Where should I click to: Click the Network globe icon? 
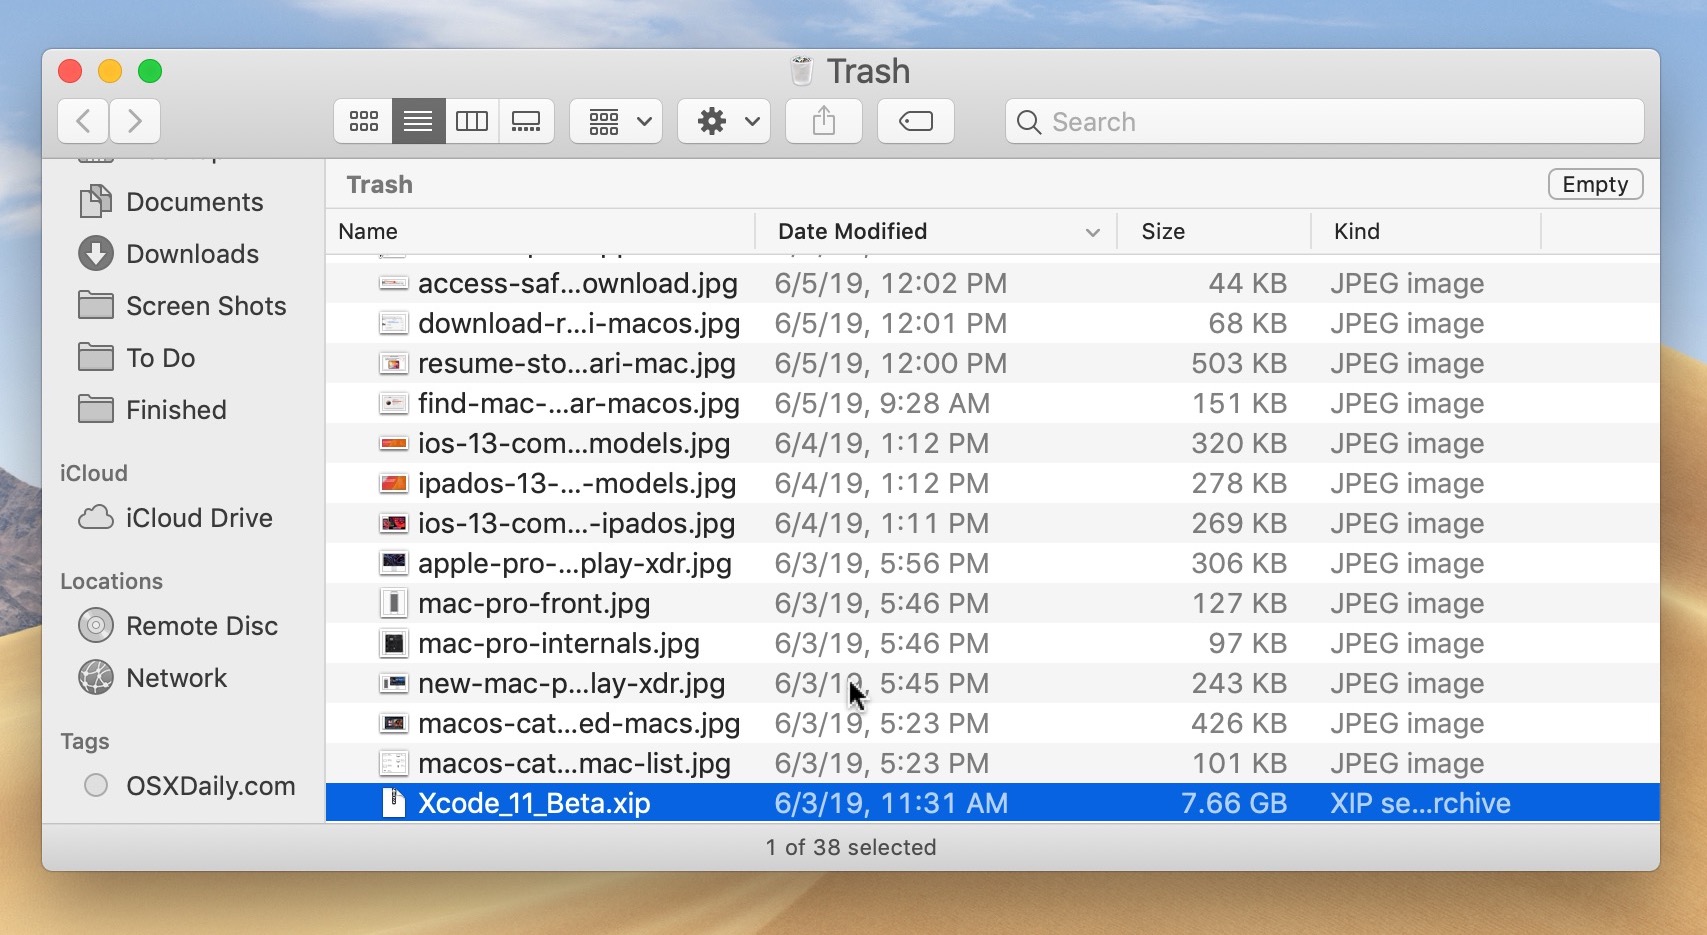click(x=96, y=678)
